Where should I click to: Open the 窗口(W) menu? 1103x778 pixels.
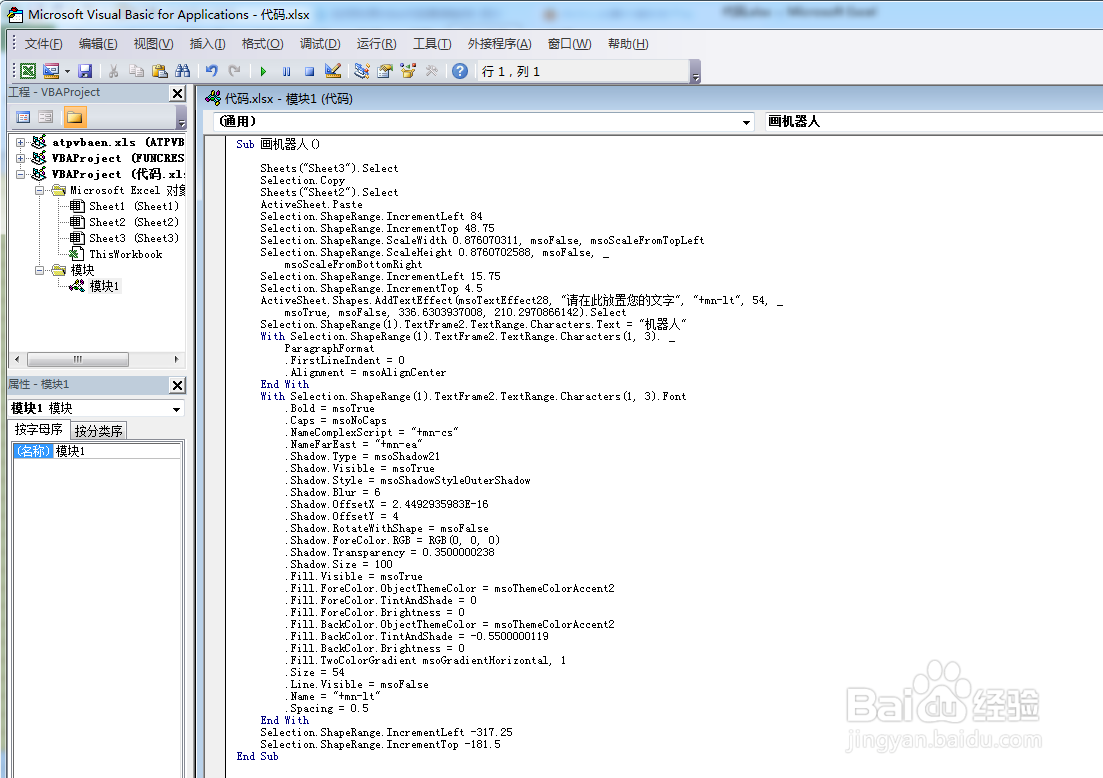(x=569, y=44)
